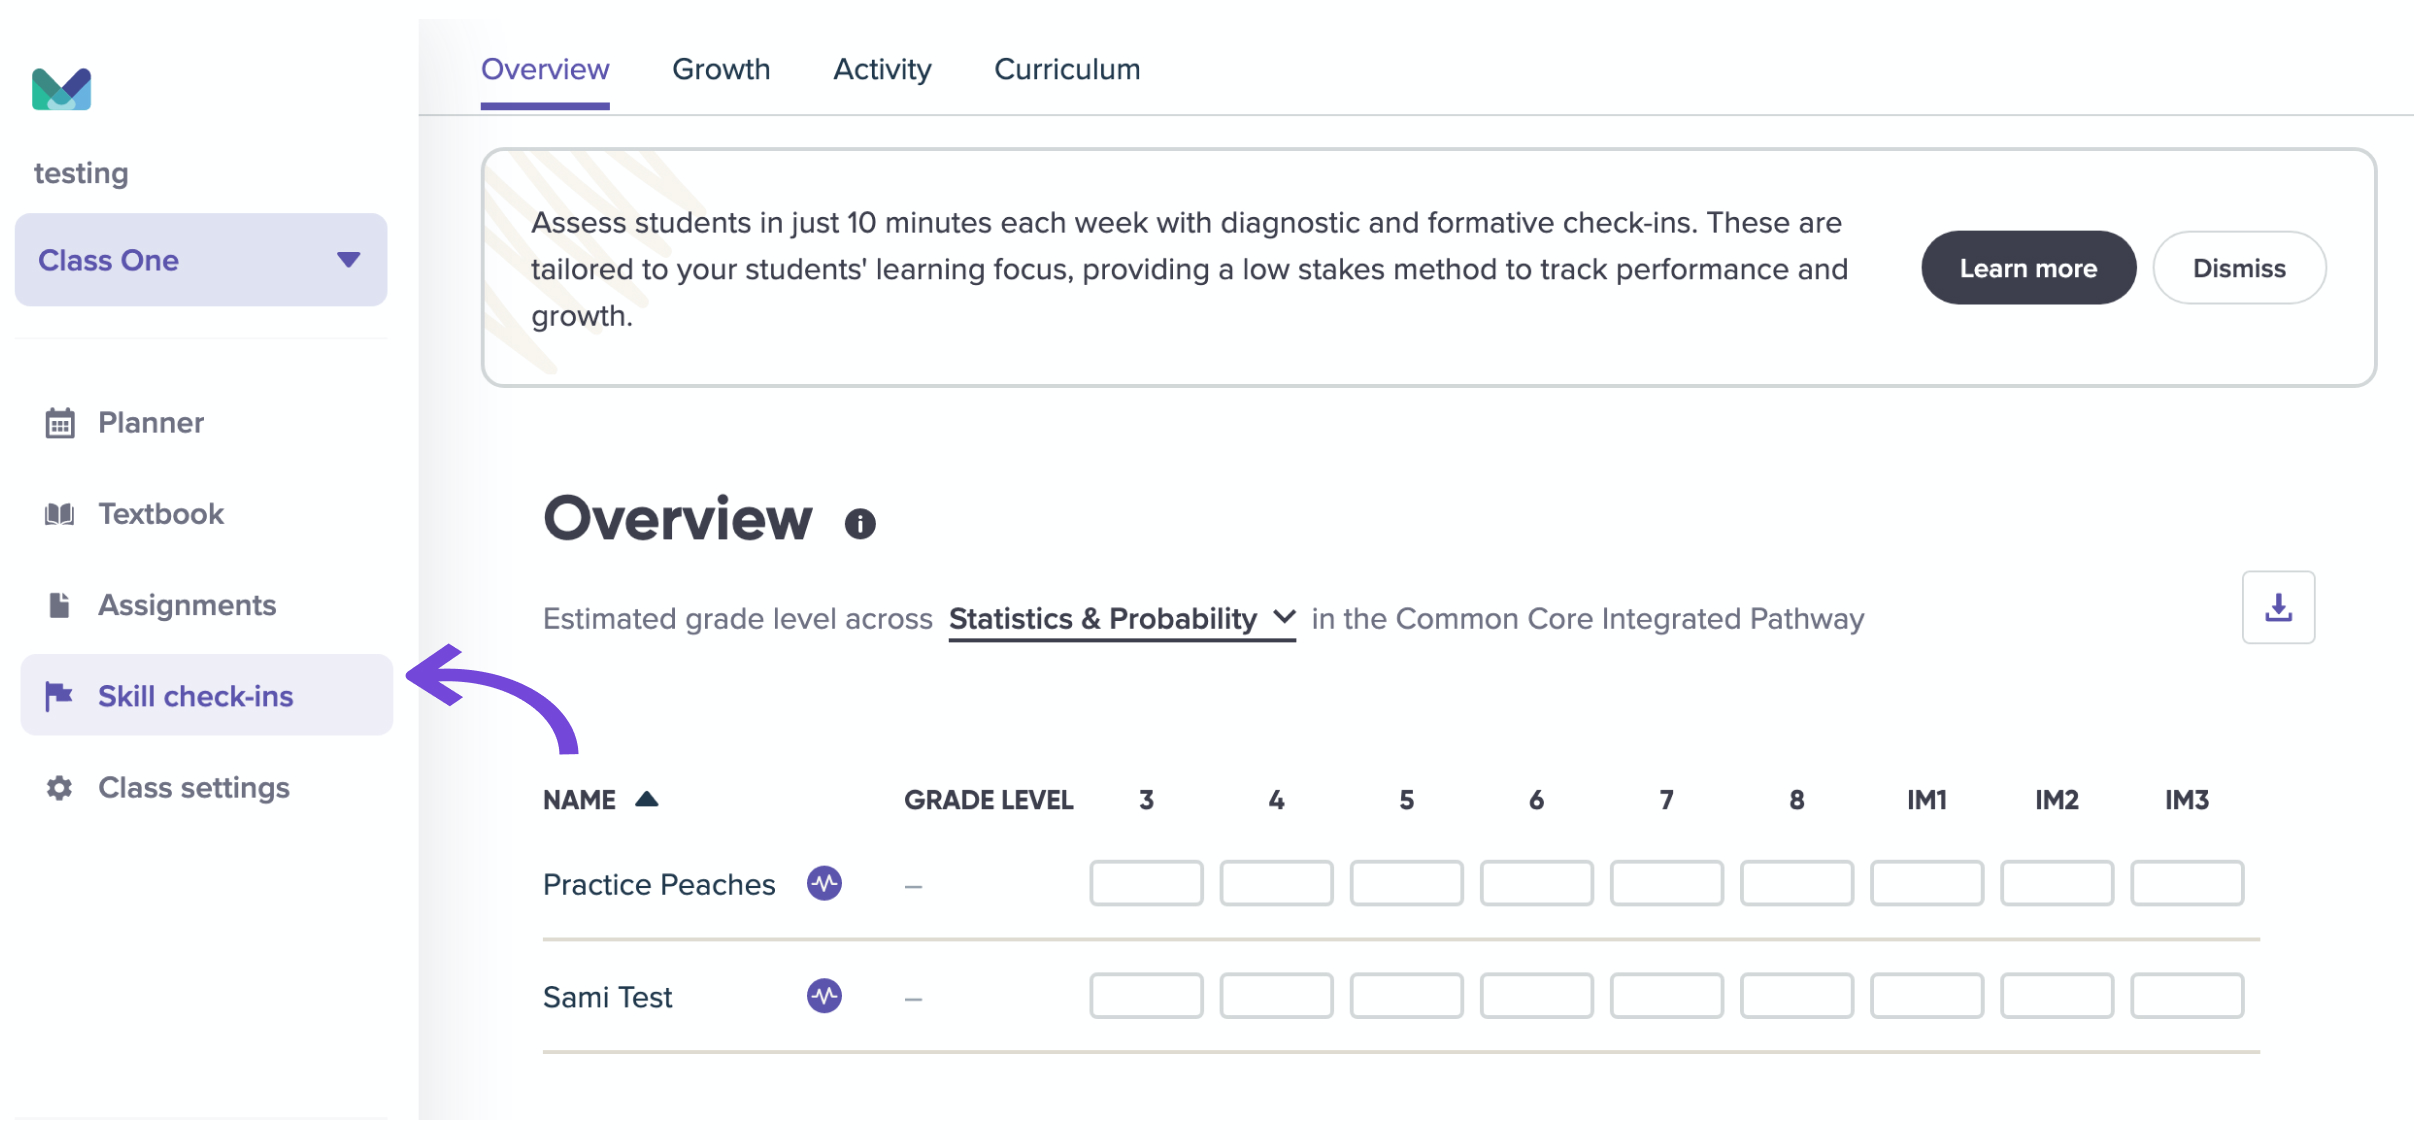Viewport: 2414px width, 1140px height.
Task: Click the Overview info icon
Action: (860, 523)
